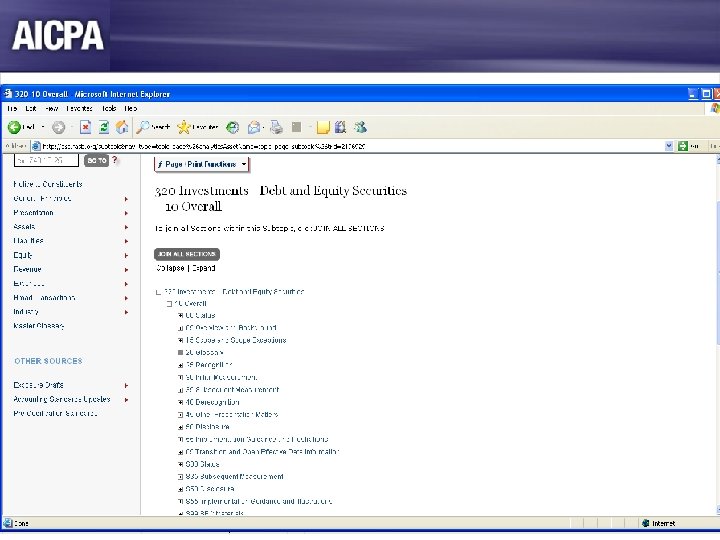
Task: Open the Help menu
Action: click(131, 108)
